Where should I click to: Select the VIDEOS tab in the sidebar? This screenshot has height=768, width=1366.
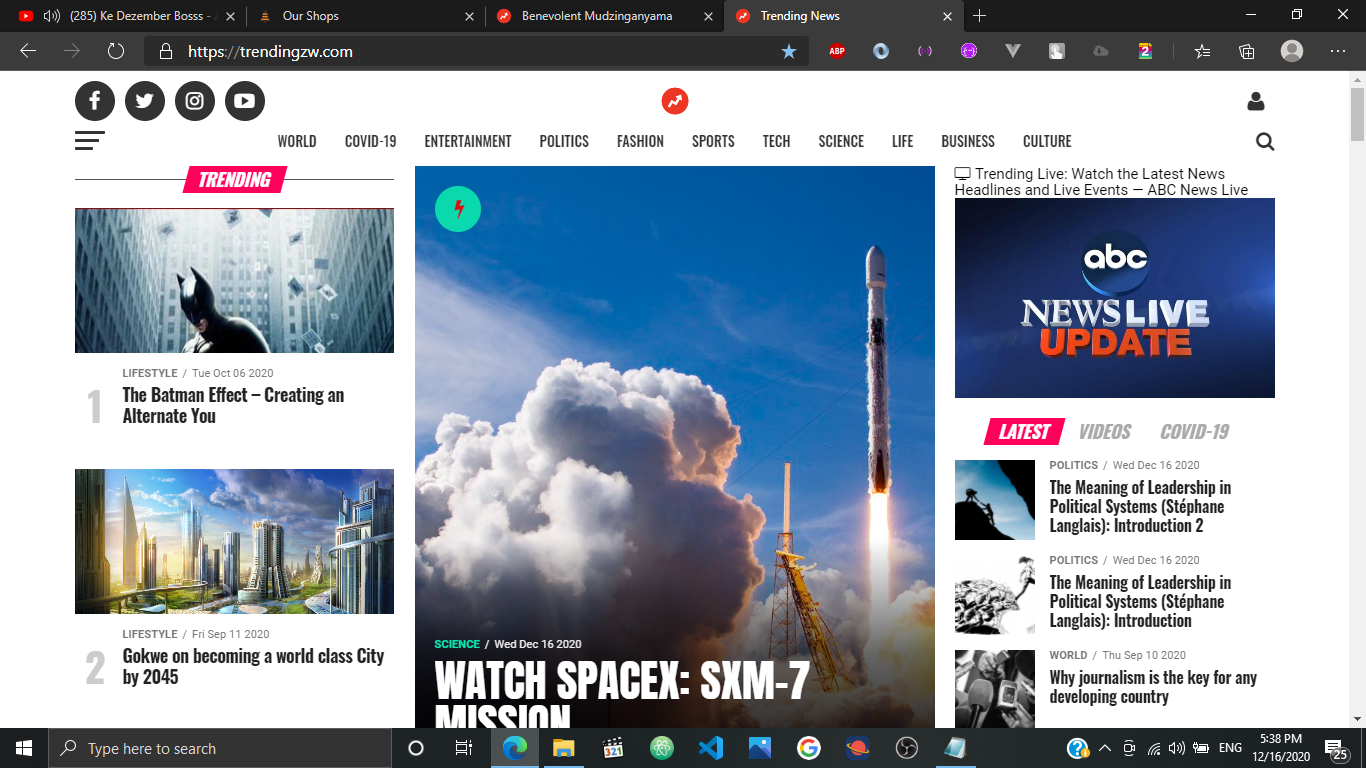1105,432
